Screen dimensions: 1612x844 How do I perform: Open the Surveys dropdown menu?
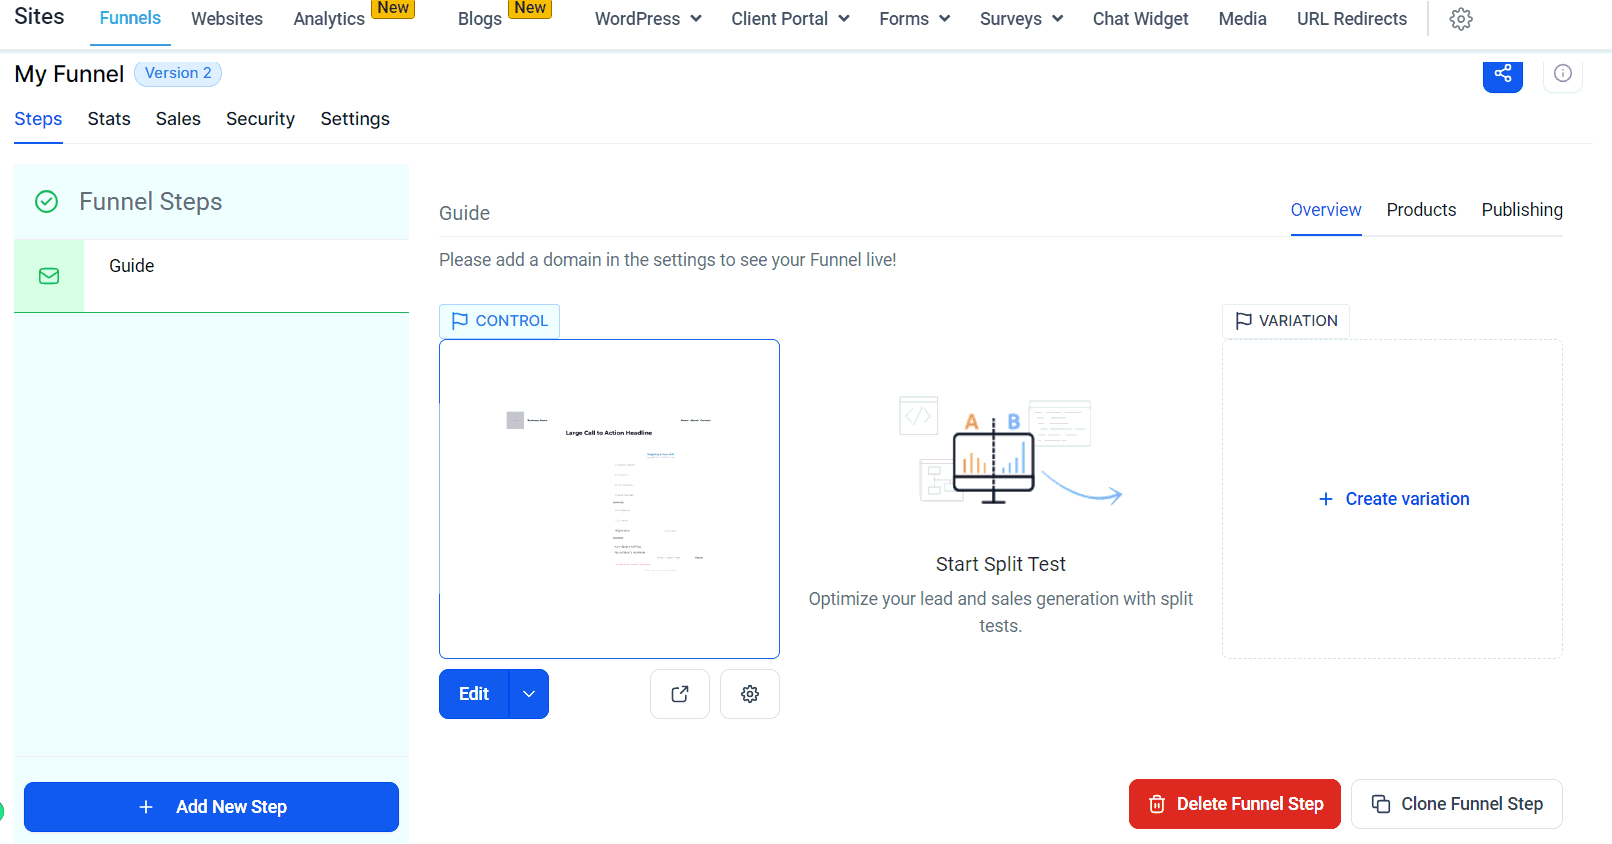click(1021, 19)
